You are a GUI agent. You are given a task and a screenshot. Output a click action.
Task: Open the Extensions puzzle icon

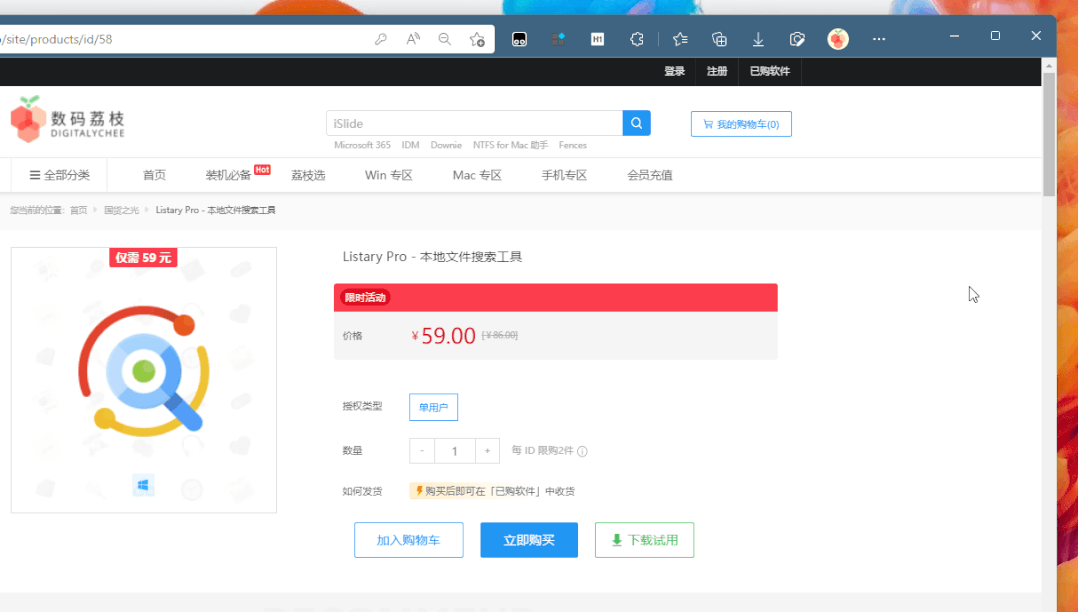coord(637,39)
